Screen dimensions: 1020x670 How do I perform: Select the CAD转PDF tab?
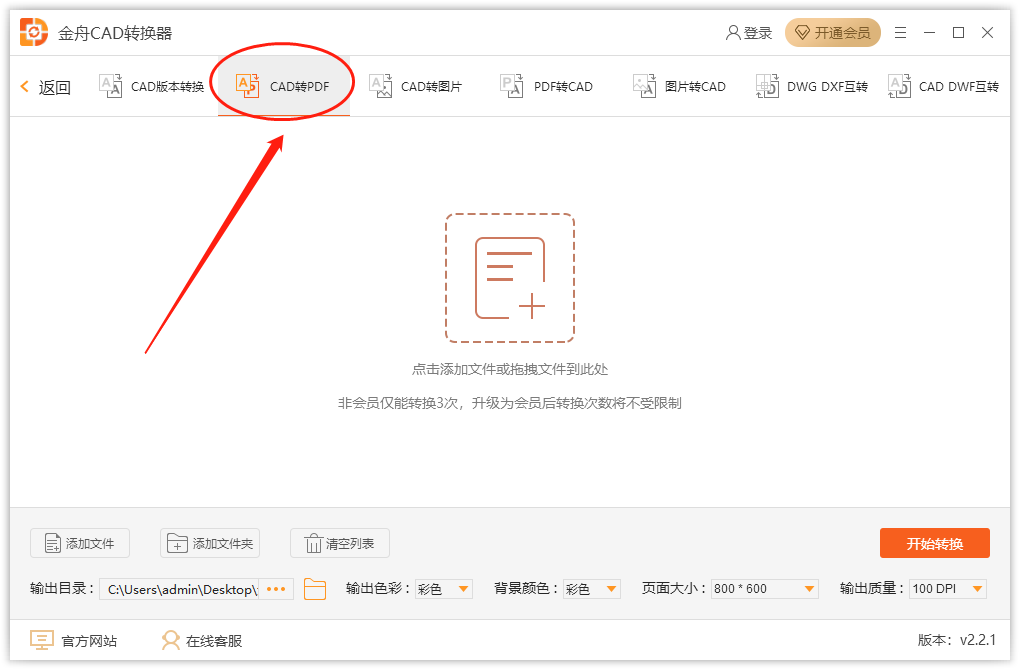point(283,87)
